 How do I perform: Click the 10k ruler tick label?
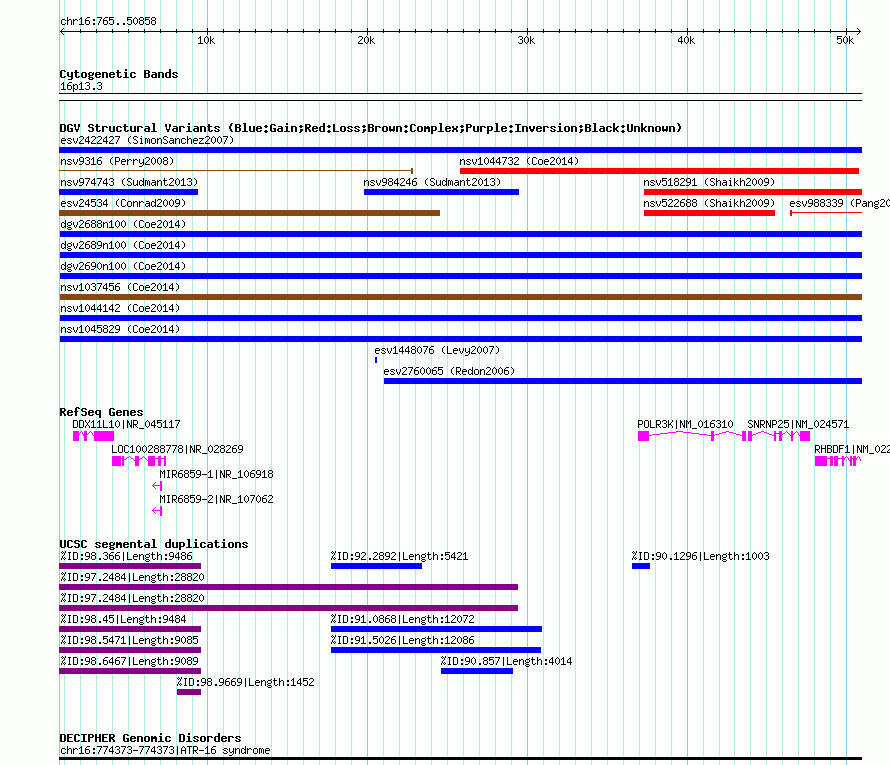pos(206,40)
